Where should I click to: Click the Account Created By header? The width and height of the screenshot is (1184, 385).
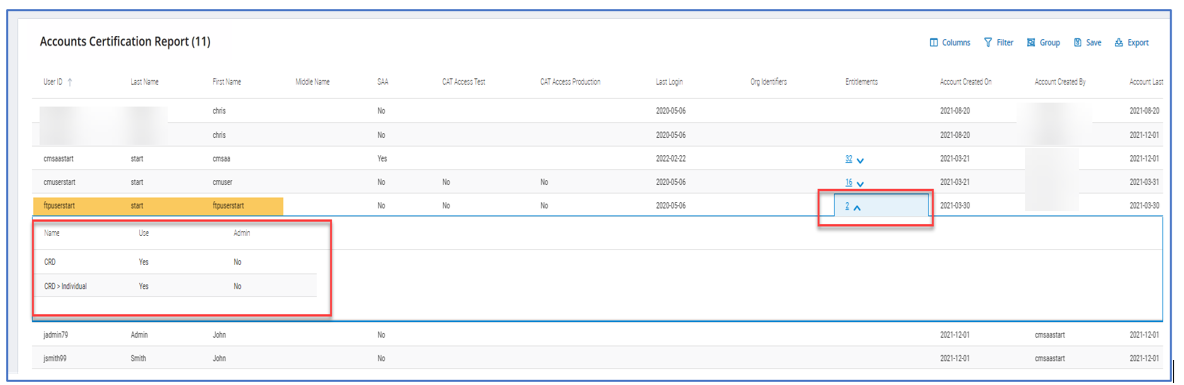click(x=1060, y=81)
